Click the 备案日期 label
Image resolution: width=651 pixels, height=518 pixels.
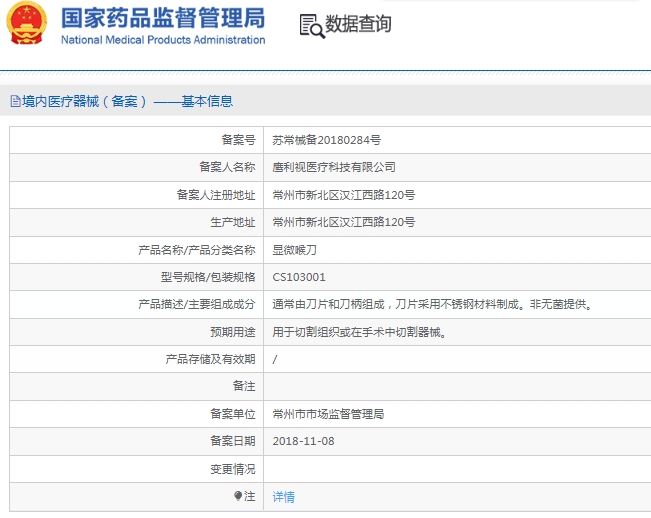[x=232, y=441]
